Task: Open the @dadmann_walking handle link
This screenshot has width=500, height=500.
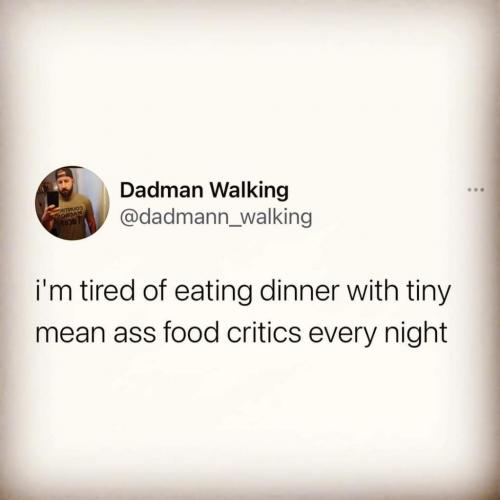Action: coord(216,217)
